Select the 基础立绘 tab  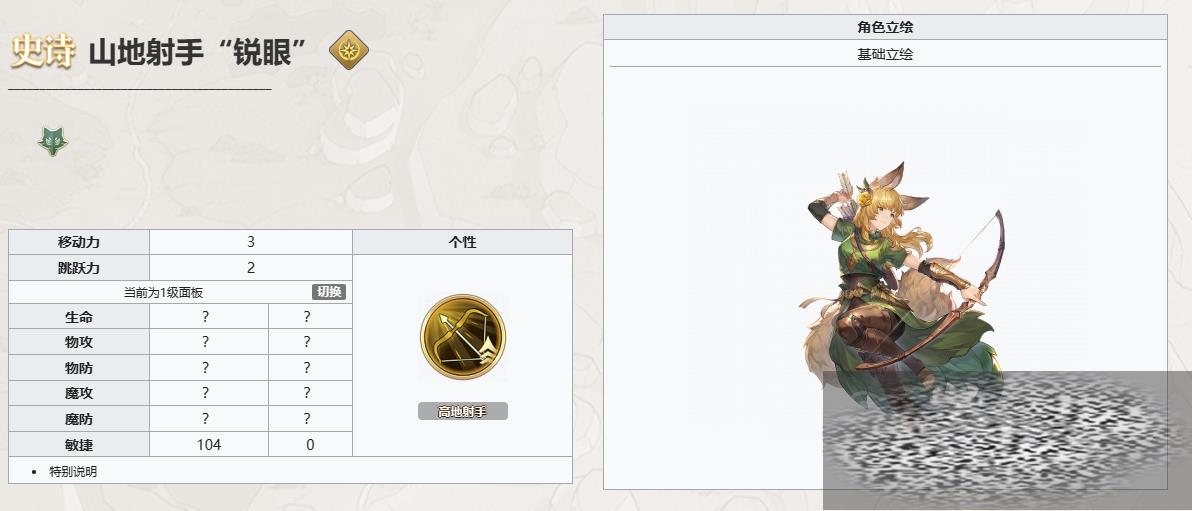click(x=885, y=54)
